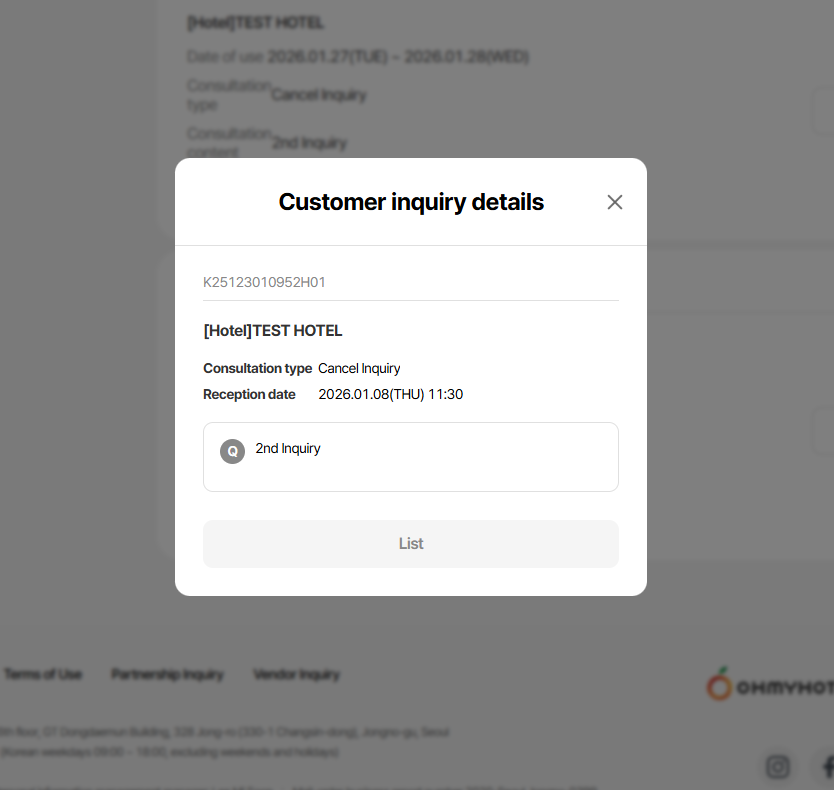The width and height of the screenshot is (834, 790).
Task: Click the Customer inquiry details heading
Action: pyautogui.click(x=411, y=202)
